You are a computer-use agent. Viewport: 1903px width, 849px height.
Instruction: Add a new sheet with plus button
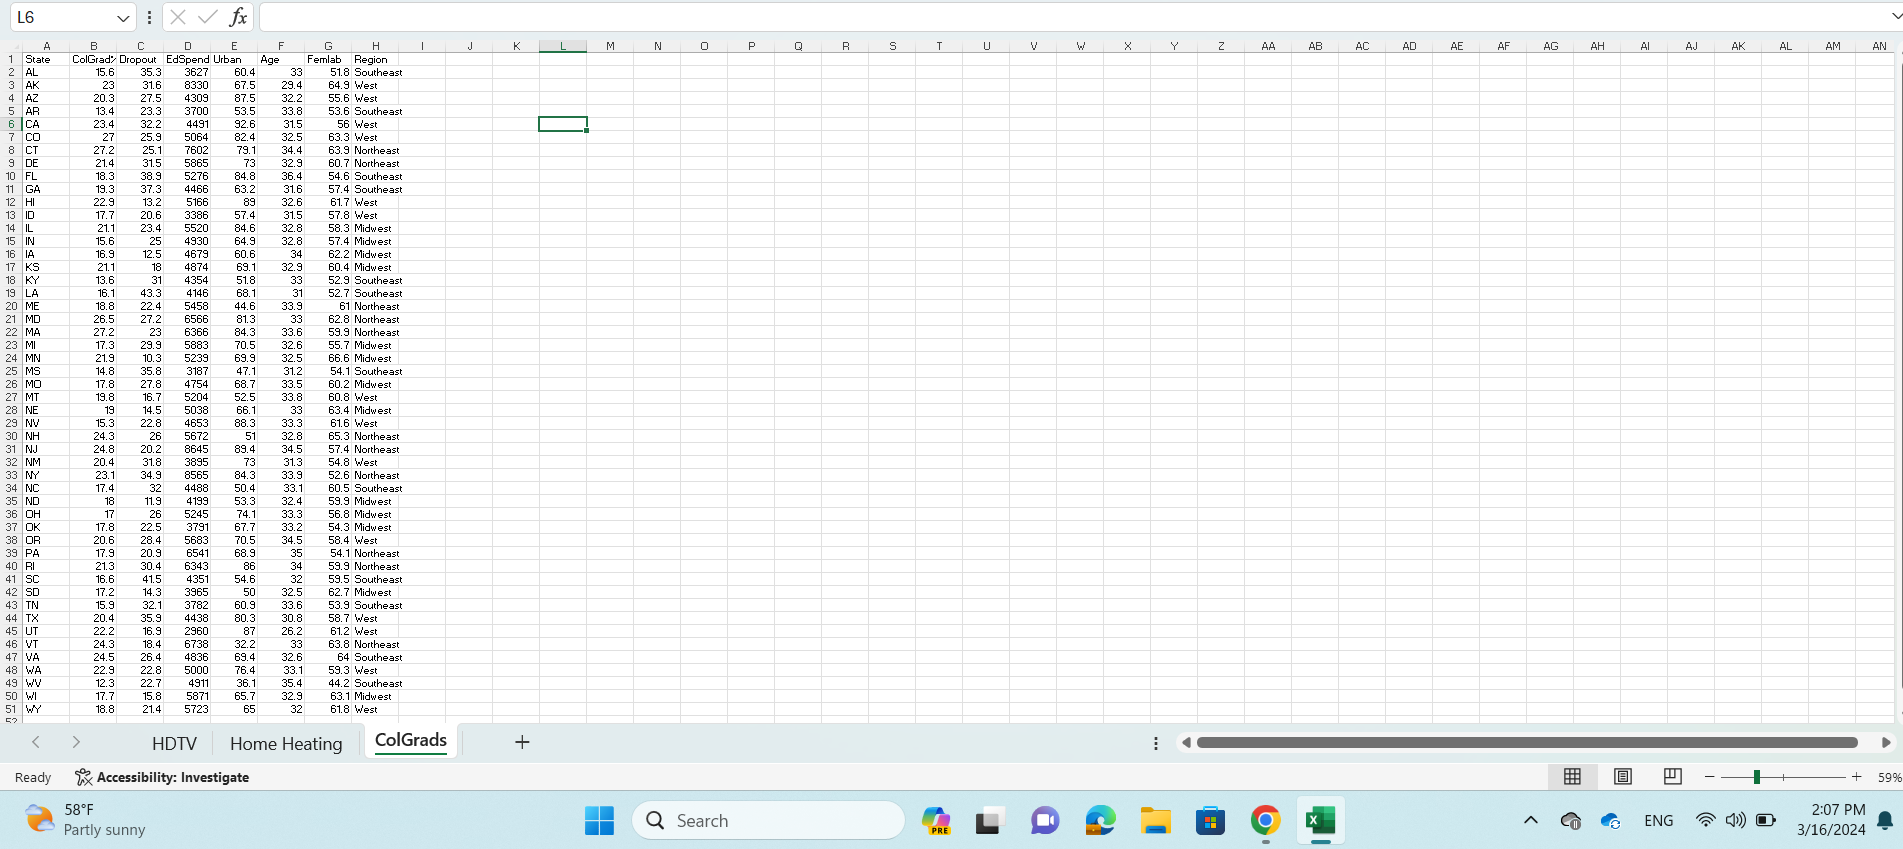522,742
